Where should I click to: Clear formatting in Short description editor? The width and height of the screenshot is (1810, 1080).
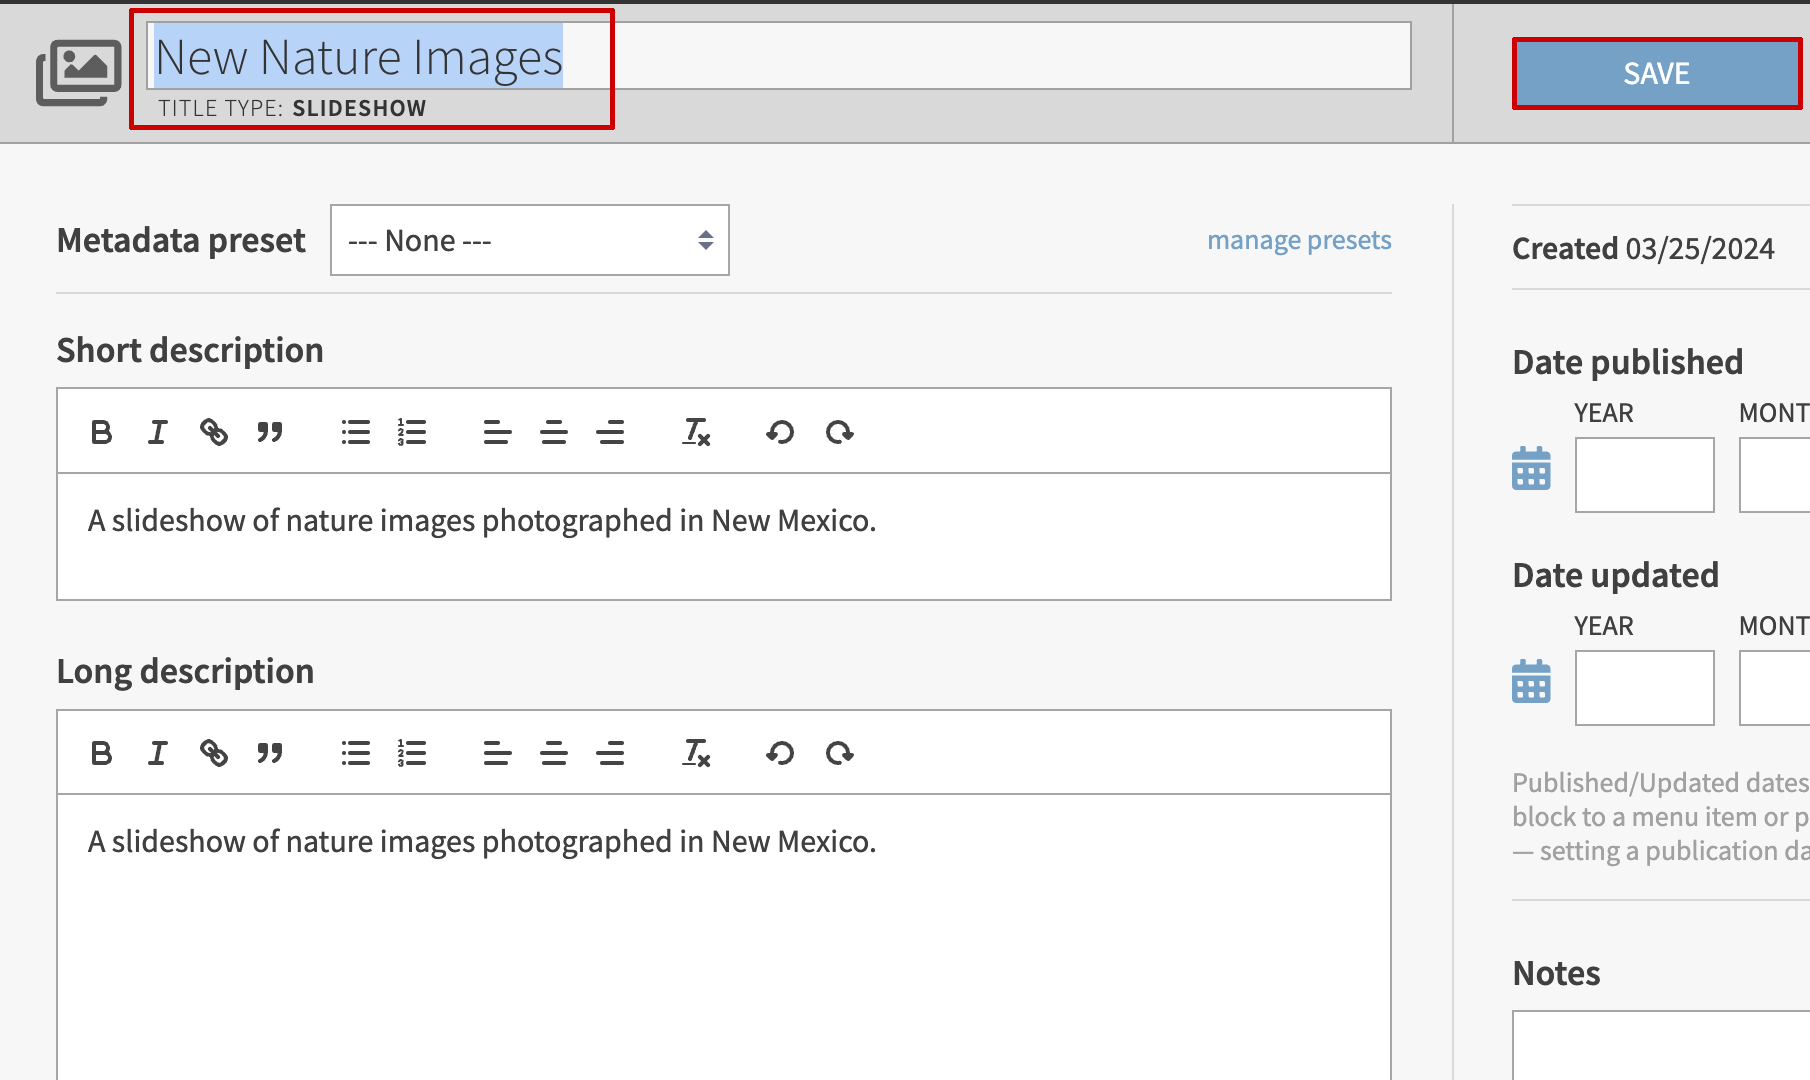[696, 432]
